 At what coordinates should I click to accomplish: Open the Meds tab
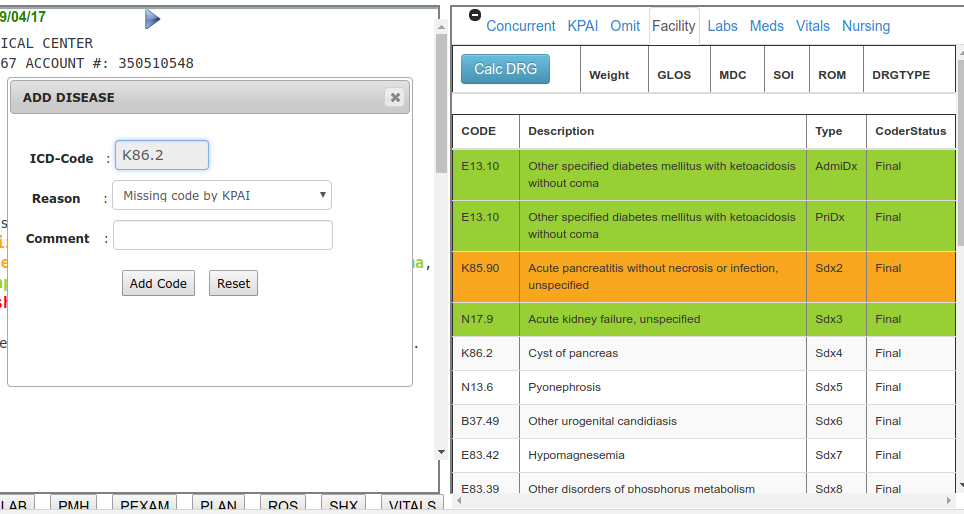(x=767, y=26)
